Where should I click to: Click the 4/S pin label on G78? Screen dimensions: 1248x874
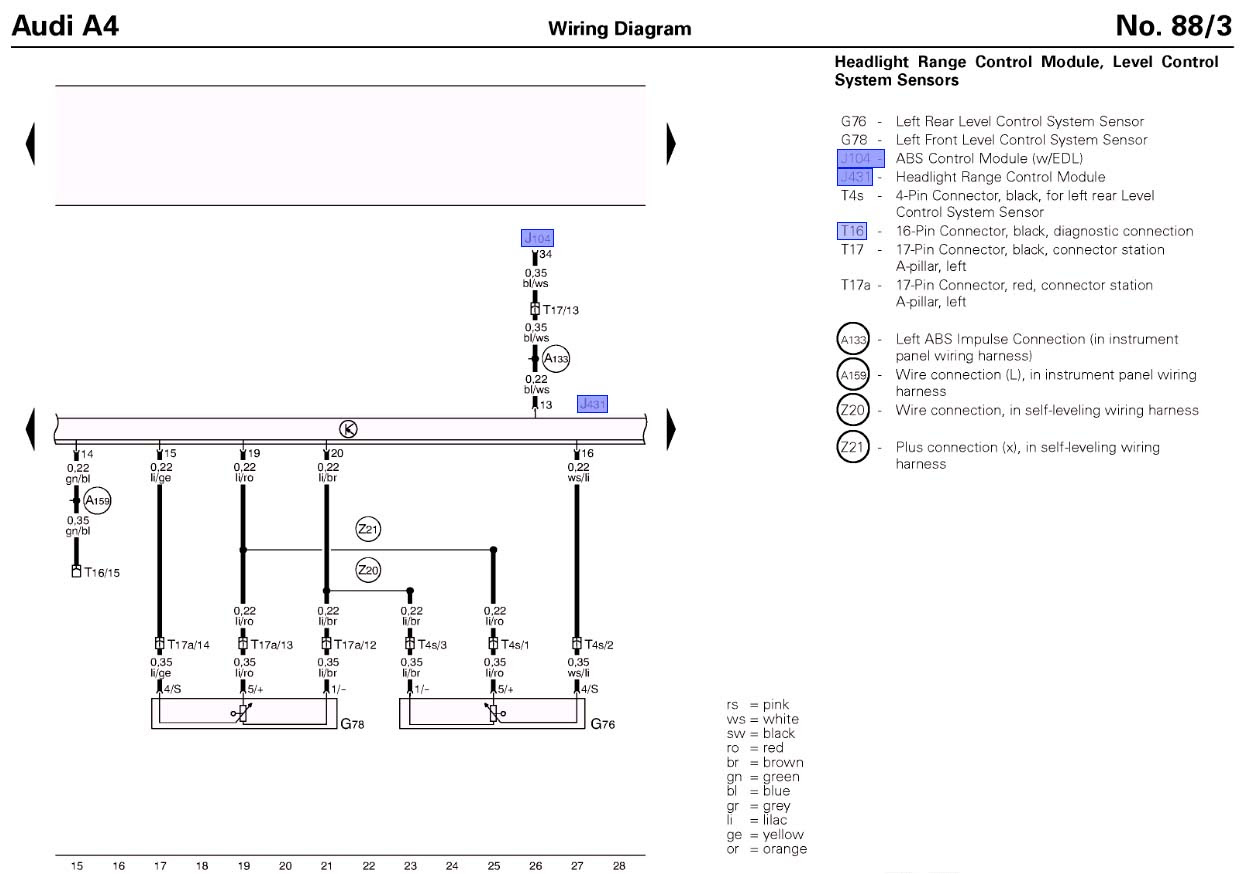coord(172,689)
